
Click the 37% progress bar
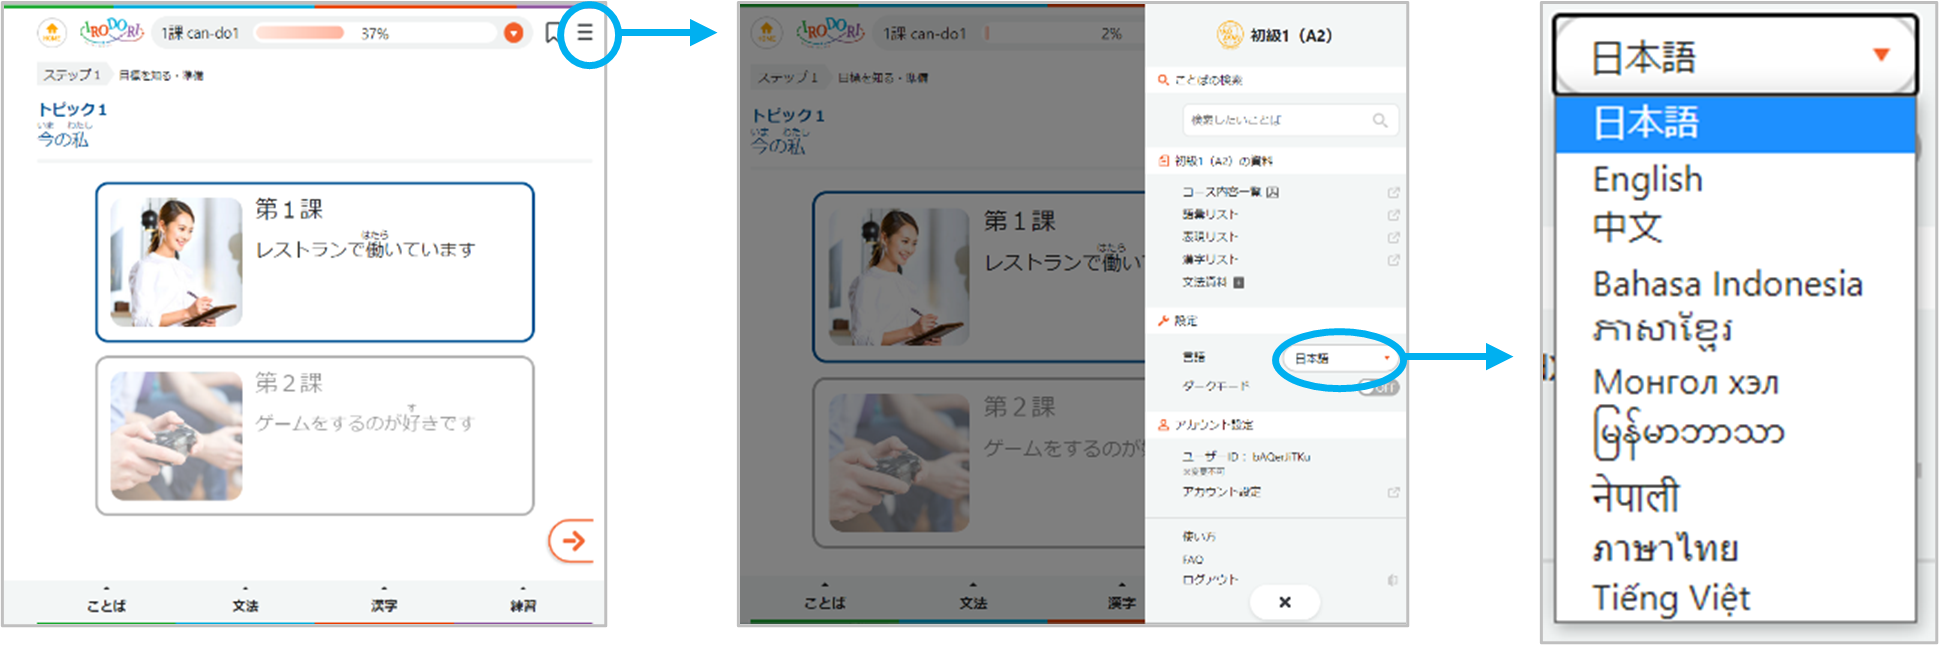pyautogui.click(x=375, y=33)
